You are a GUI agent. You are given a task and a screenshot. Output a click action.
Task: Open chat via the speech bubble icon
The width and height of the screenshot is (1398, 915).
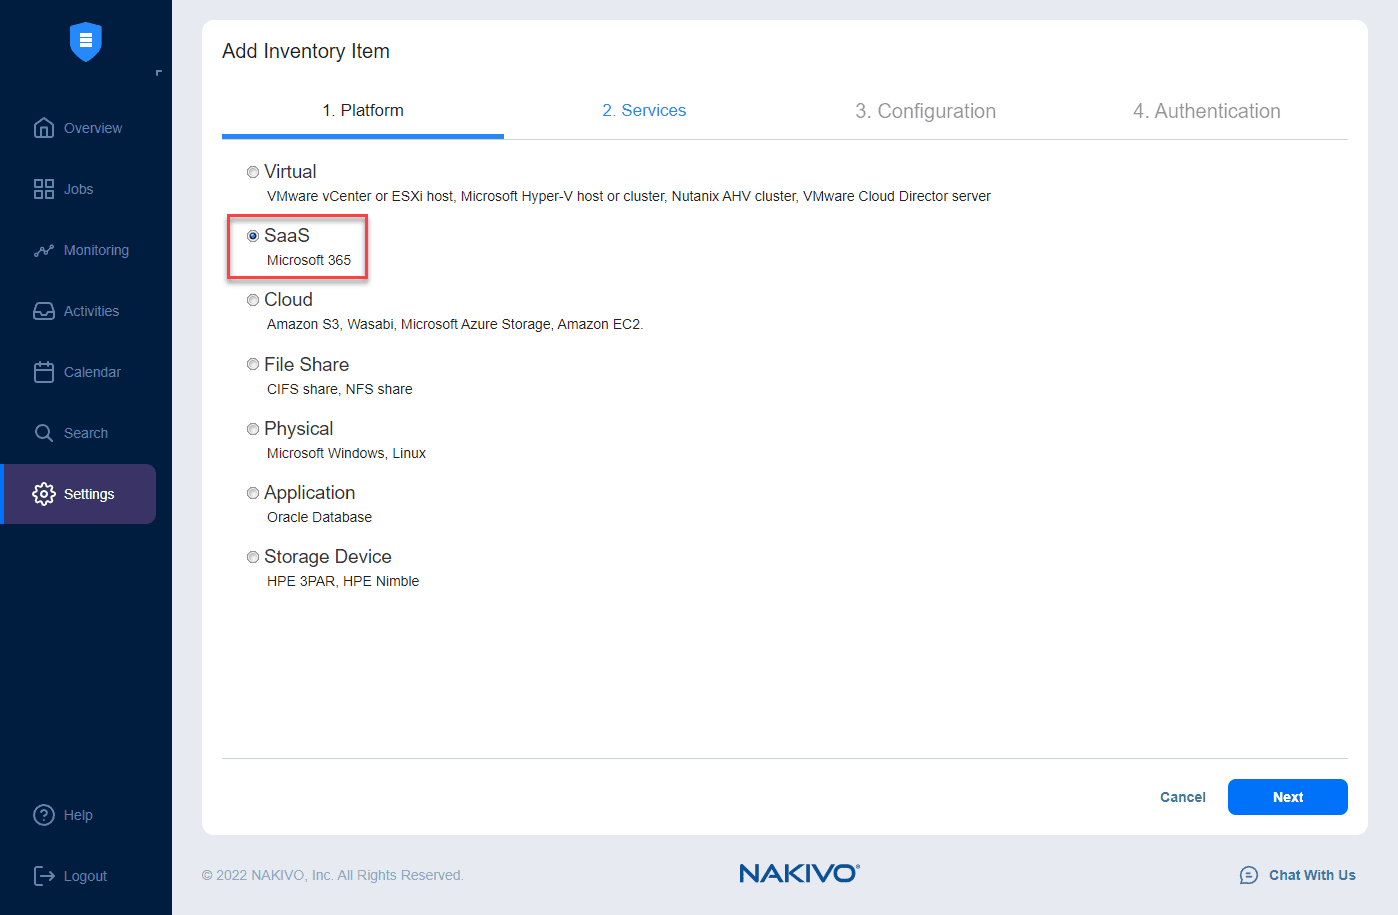[1248, 874]
